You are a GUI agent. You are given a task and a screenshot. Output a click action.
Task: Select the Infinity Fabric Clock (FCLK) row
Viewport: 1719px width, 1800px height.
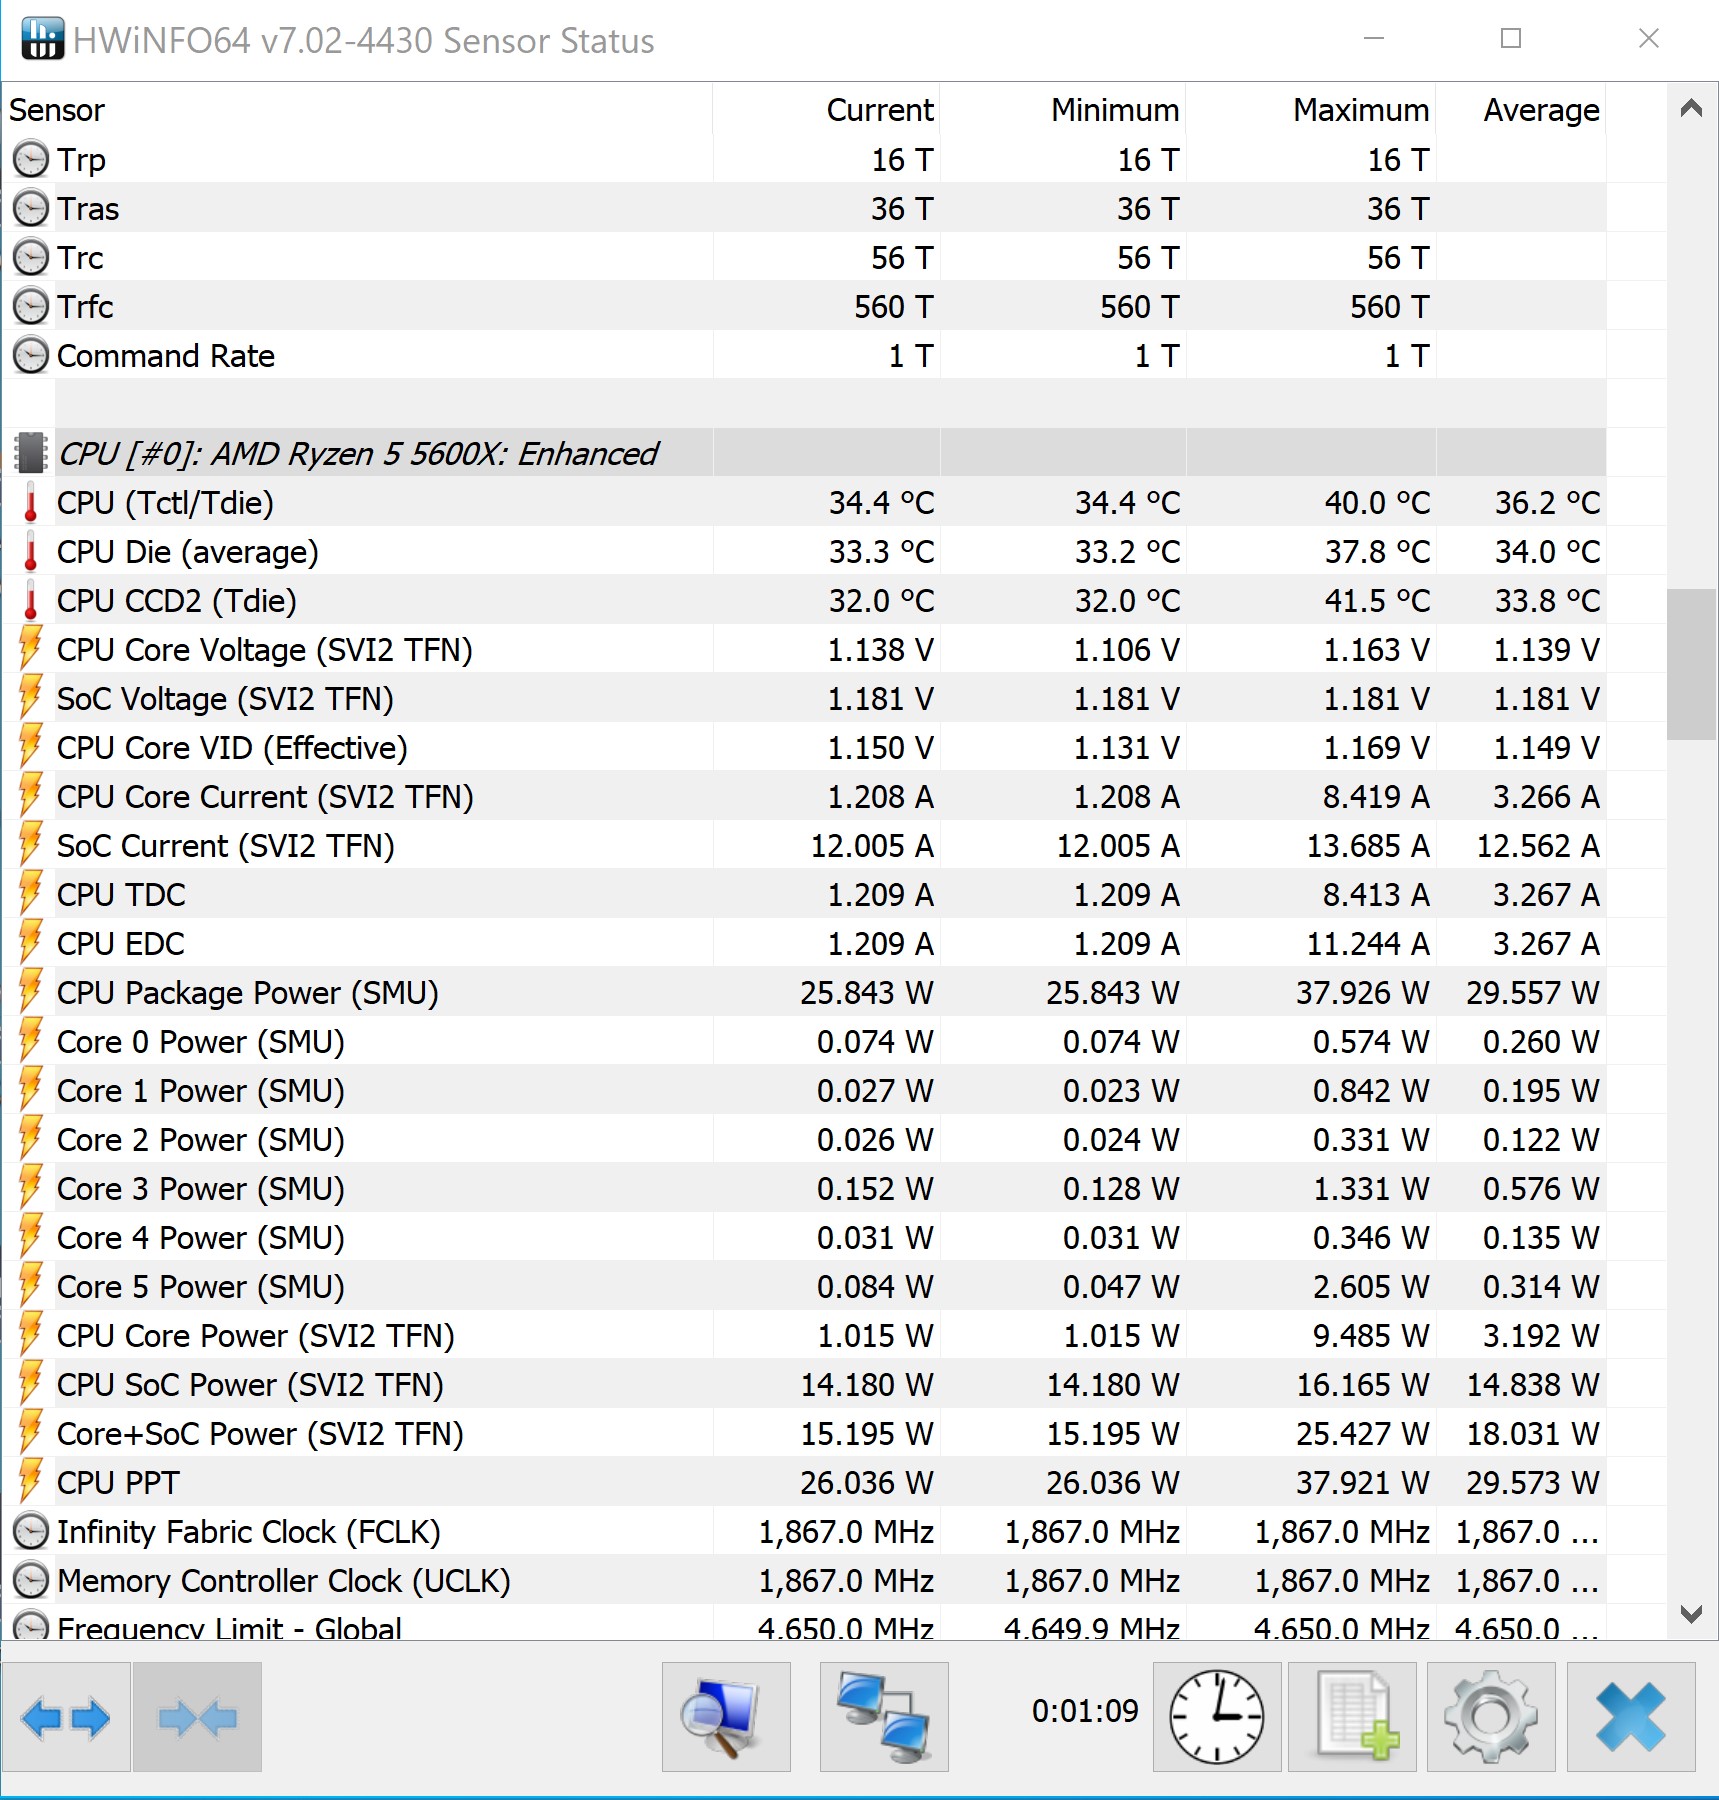click(x=248, y=1532)
